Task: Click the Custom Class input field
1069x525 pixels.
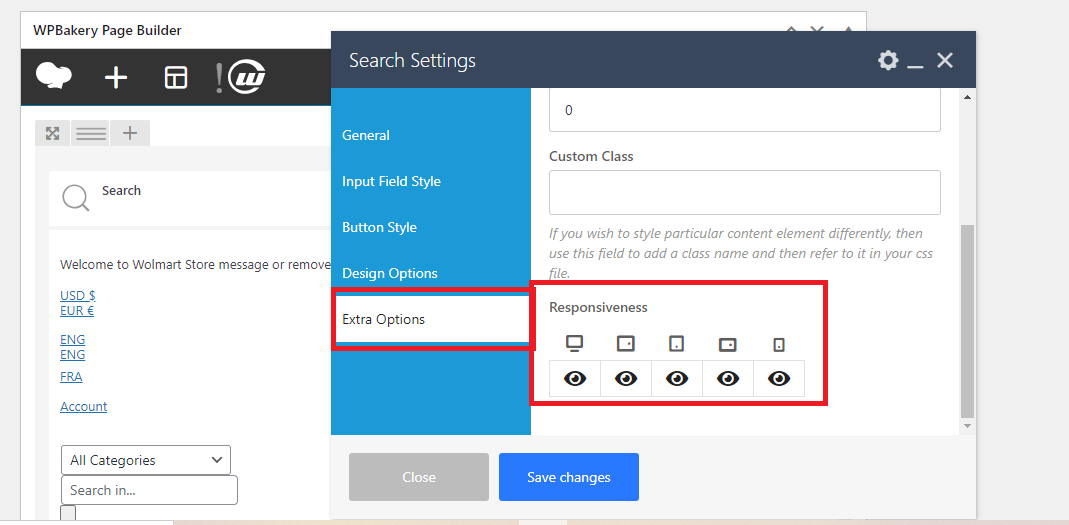Action: pos(745,192)
